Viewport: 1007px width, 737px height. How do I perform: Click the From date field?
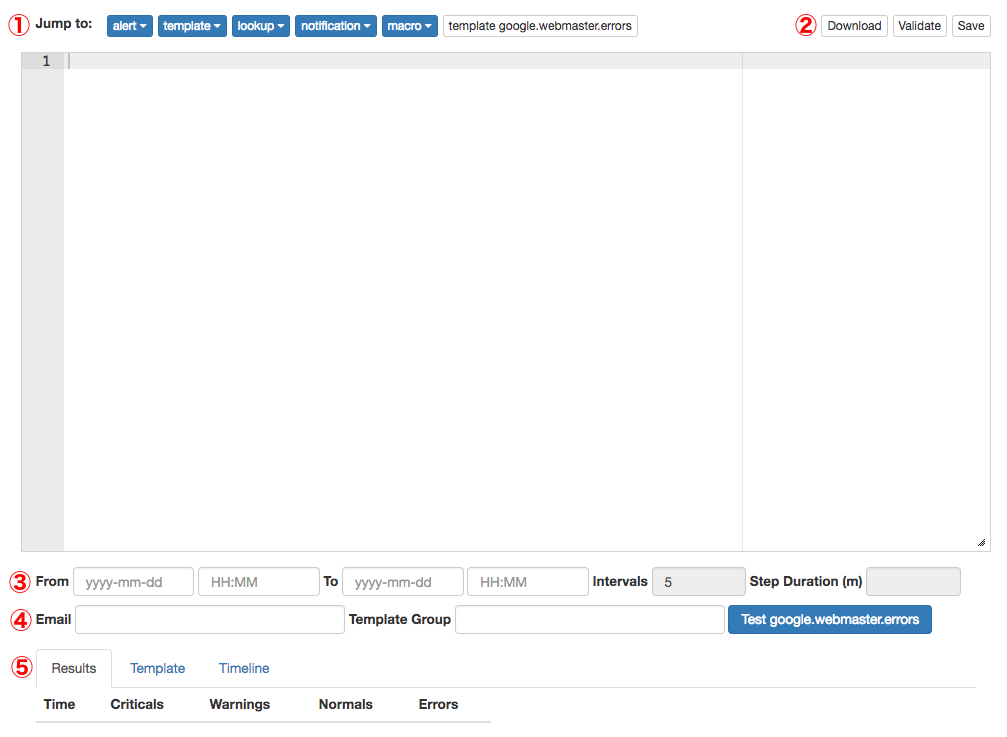tap(133, 582)
